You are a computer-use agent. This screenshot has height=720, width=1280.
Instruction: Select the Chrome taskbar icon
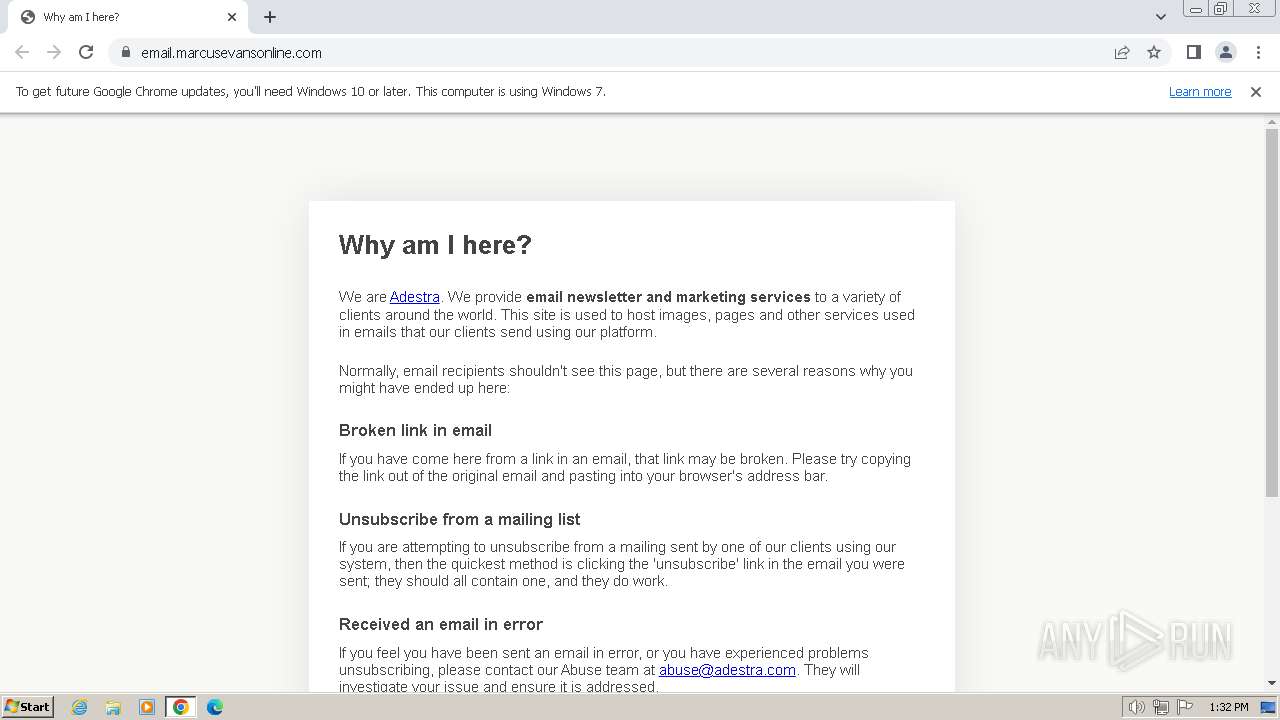pyautogui.click(x=181, y=707)
